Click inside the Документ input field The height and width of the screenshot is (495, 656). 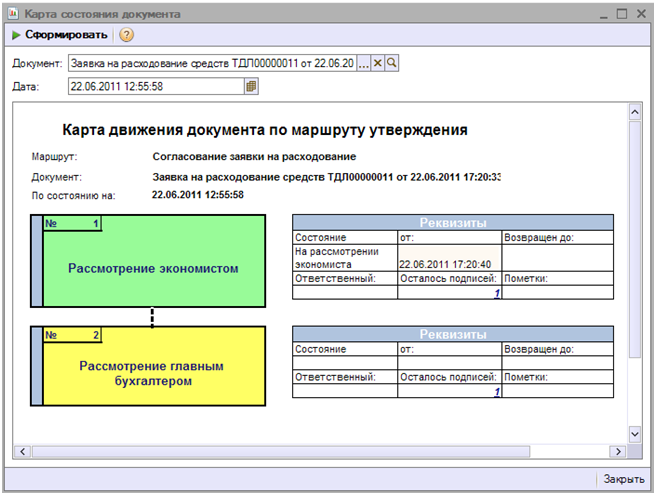(x=210, y=63)
